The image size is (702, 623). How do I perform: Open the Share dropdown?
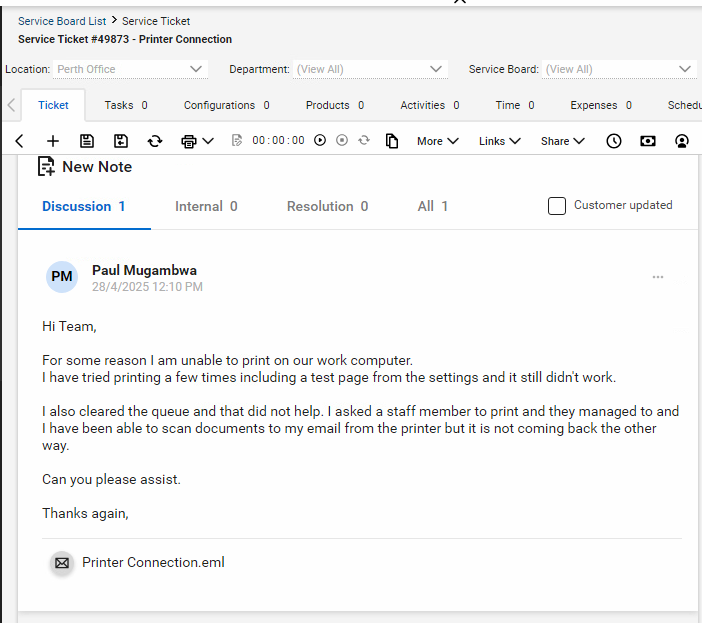click(x=562, y=141)
